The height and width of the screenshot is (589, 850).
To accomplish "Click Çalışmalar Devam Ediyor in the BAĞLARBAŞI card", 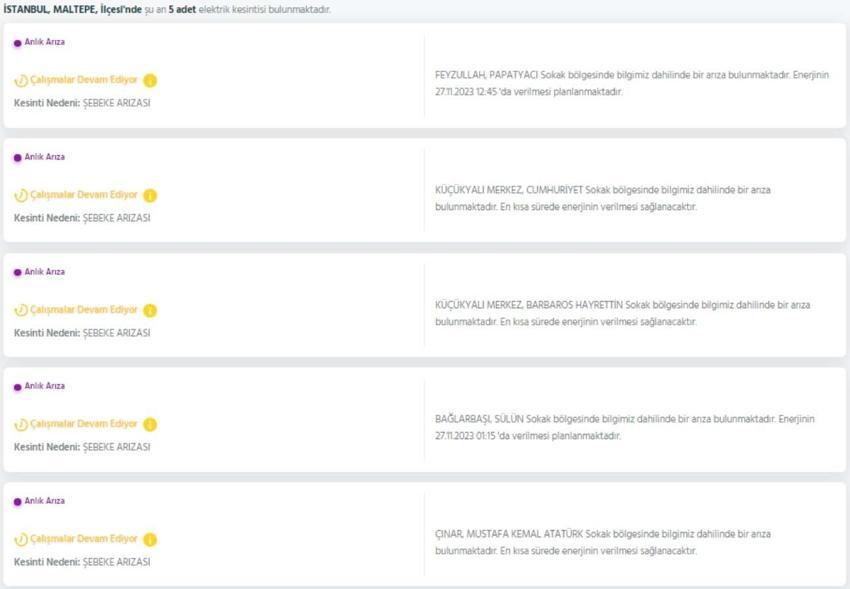I will click(x=83, y=424).
